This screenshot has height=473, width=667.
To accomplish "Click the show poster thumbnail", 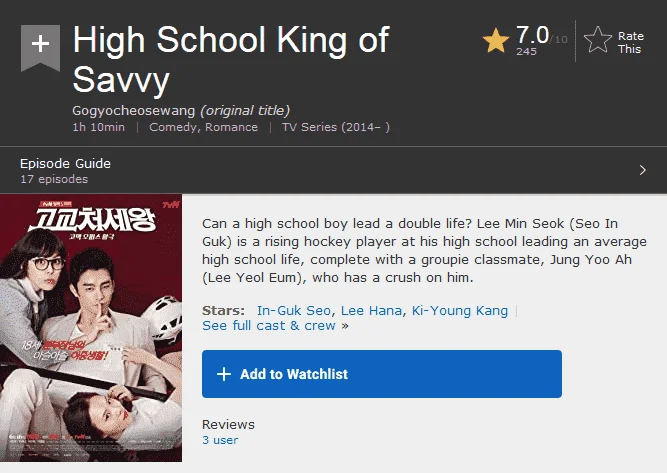I will coord(91,328).
